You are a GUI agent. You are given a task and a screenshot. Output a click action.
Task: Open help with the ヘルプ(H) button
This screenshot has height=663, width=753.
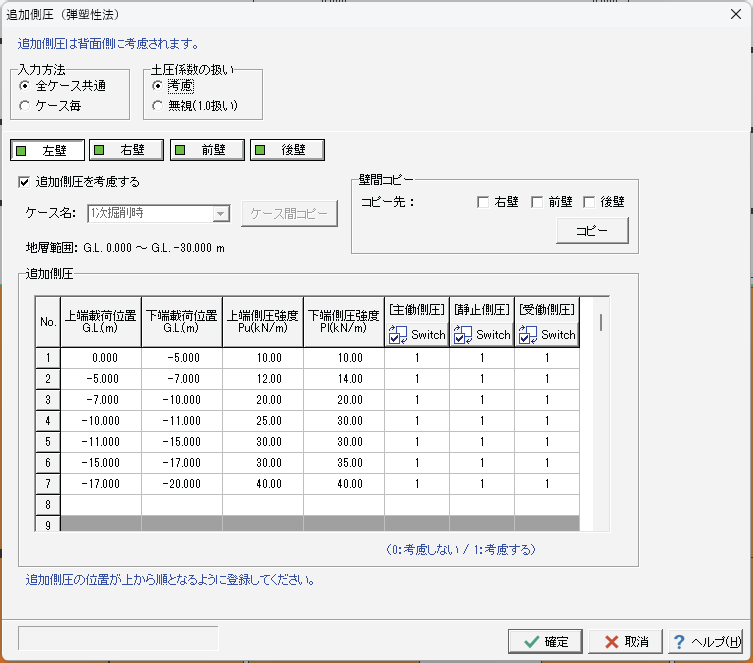click(706, 641)
